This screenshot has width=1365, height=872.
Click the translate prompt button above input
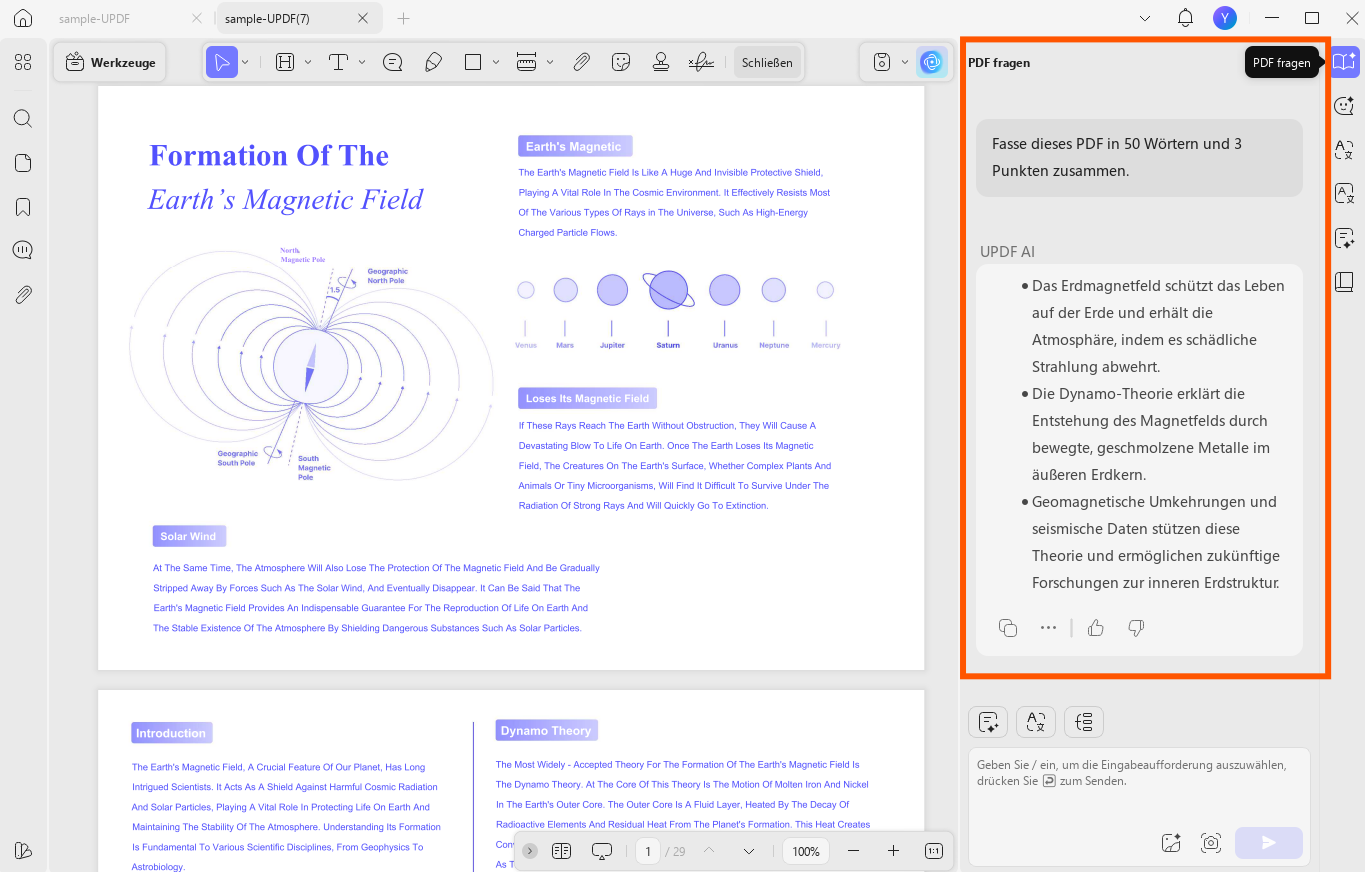1036,721
